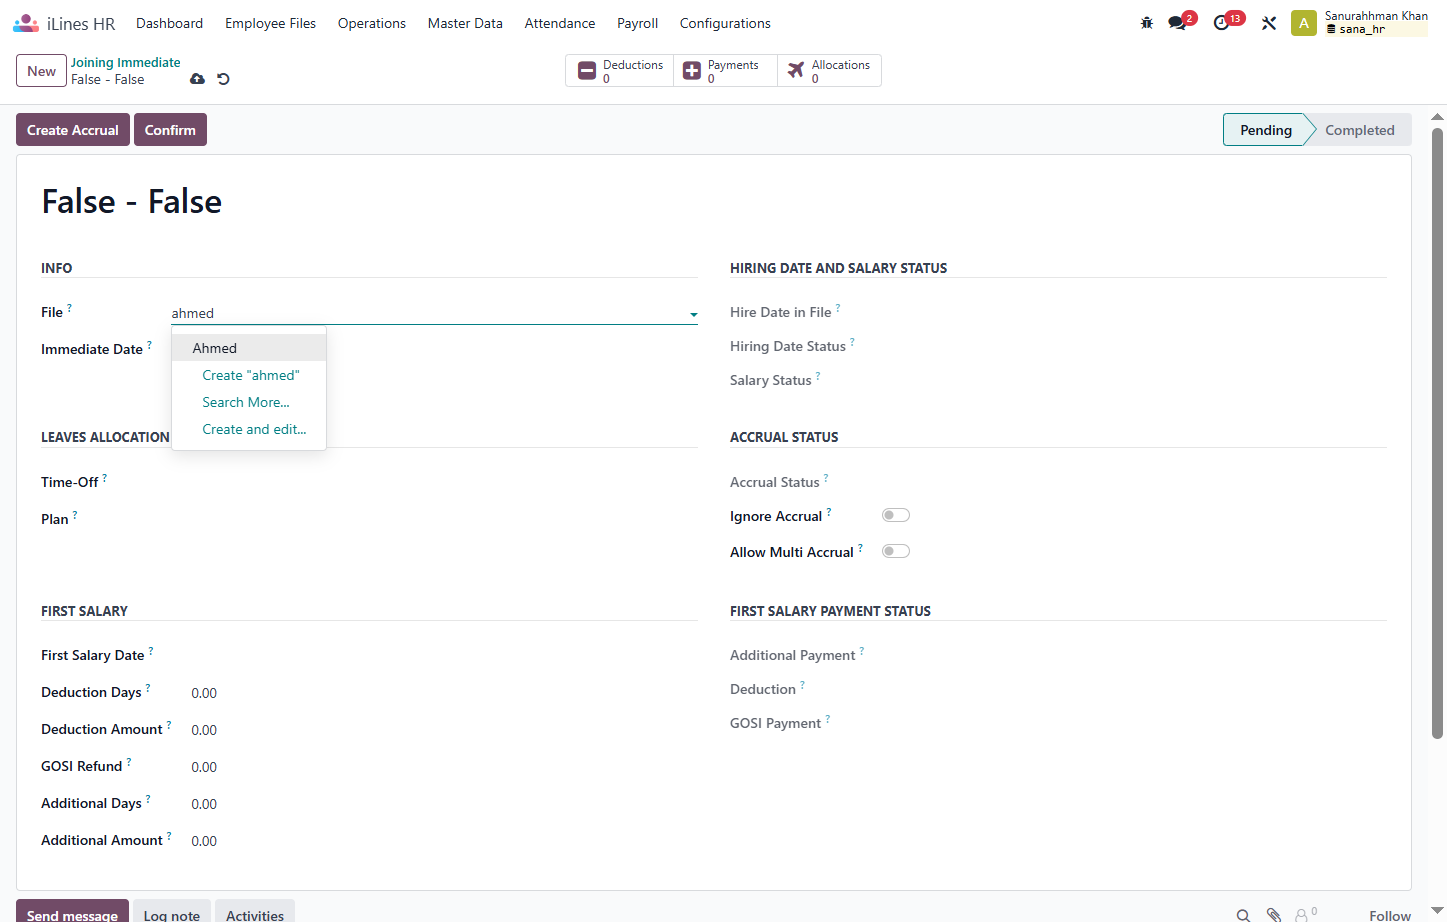Expand the File field dropdown arrow
1447x922 pixels.
[693, 314]
